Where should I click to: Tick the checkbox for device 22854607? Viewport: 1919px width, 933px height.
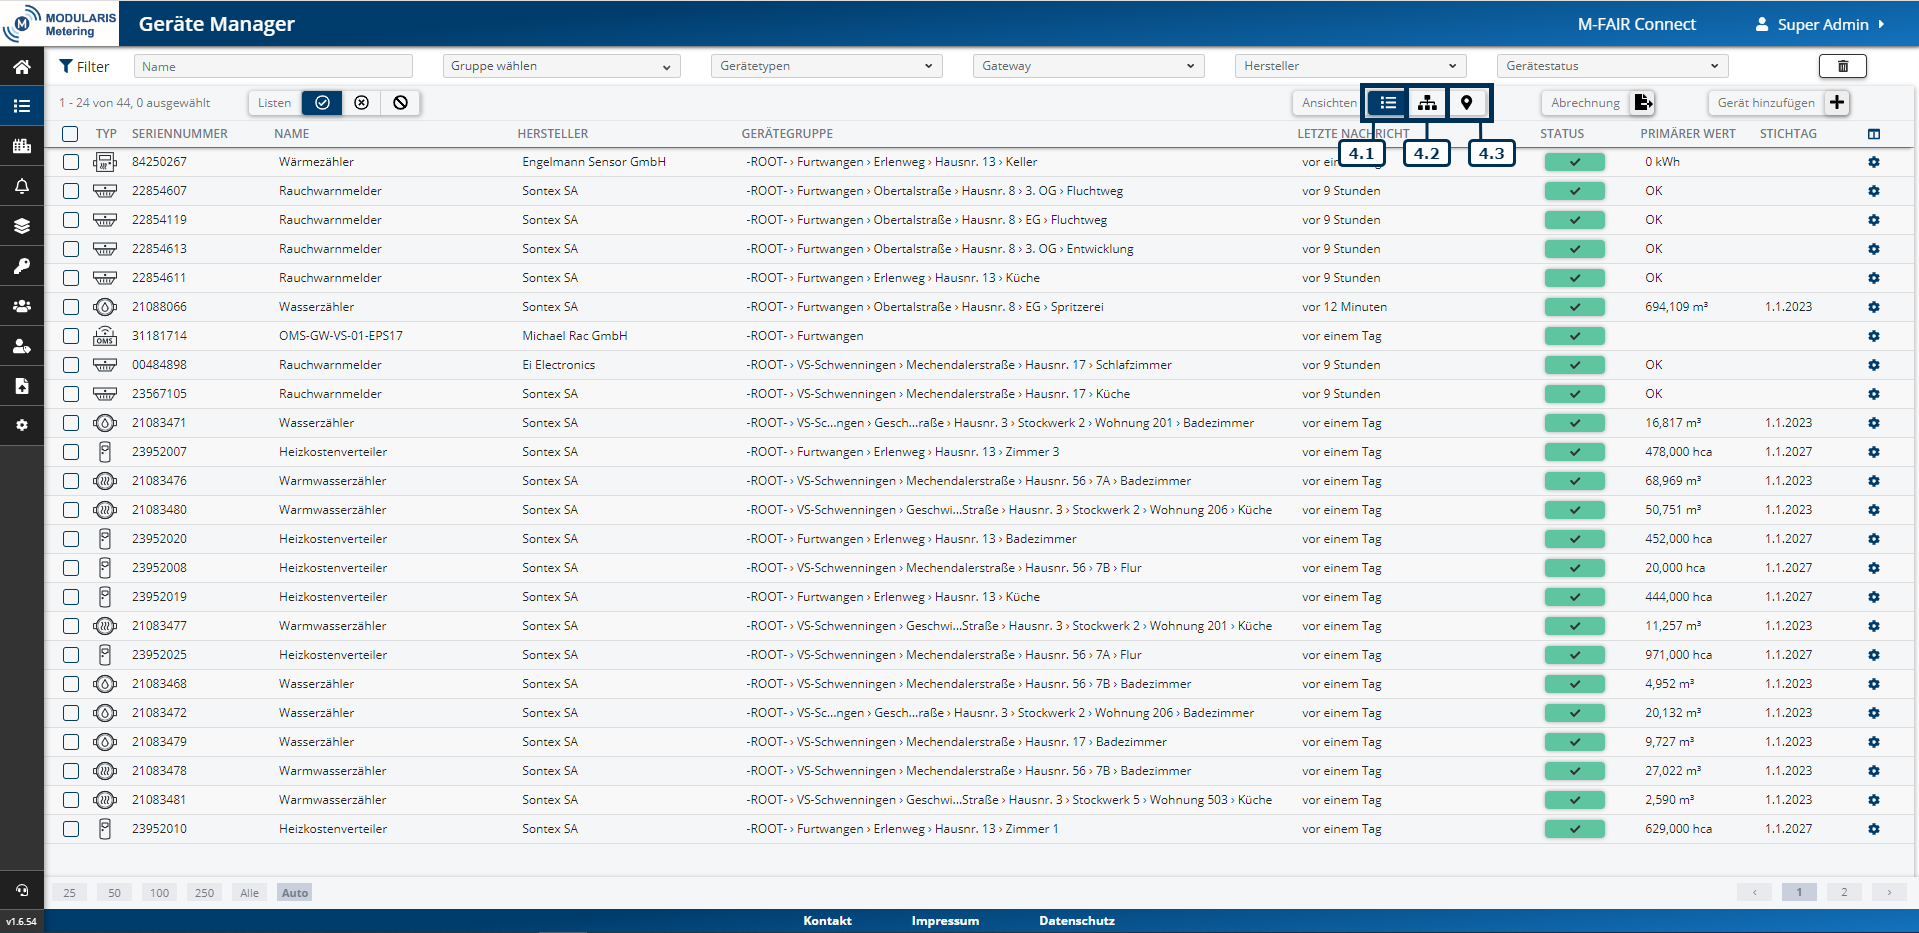71,191
